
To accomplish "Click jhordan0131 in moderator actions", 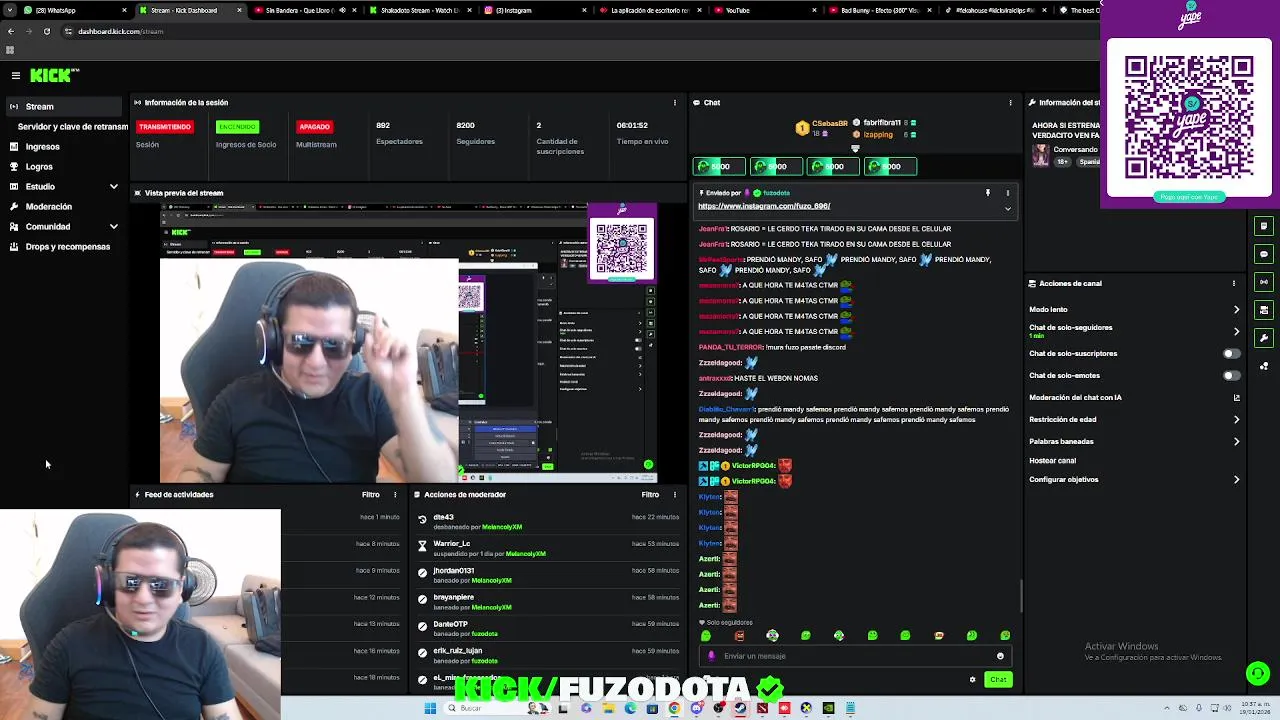I will [453, 571].
